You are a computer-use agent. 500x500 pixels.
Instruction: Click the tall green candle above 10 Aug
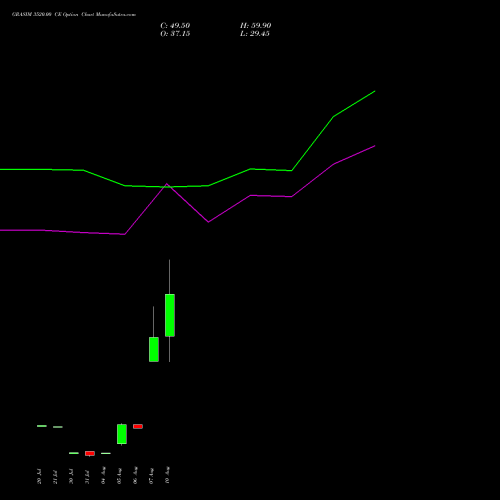[x=170, y=315]
